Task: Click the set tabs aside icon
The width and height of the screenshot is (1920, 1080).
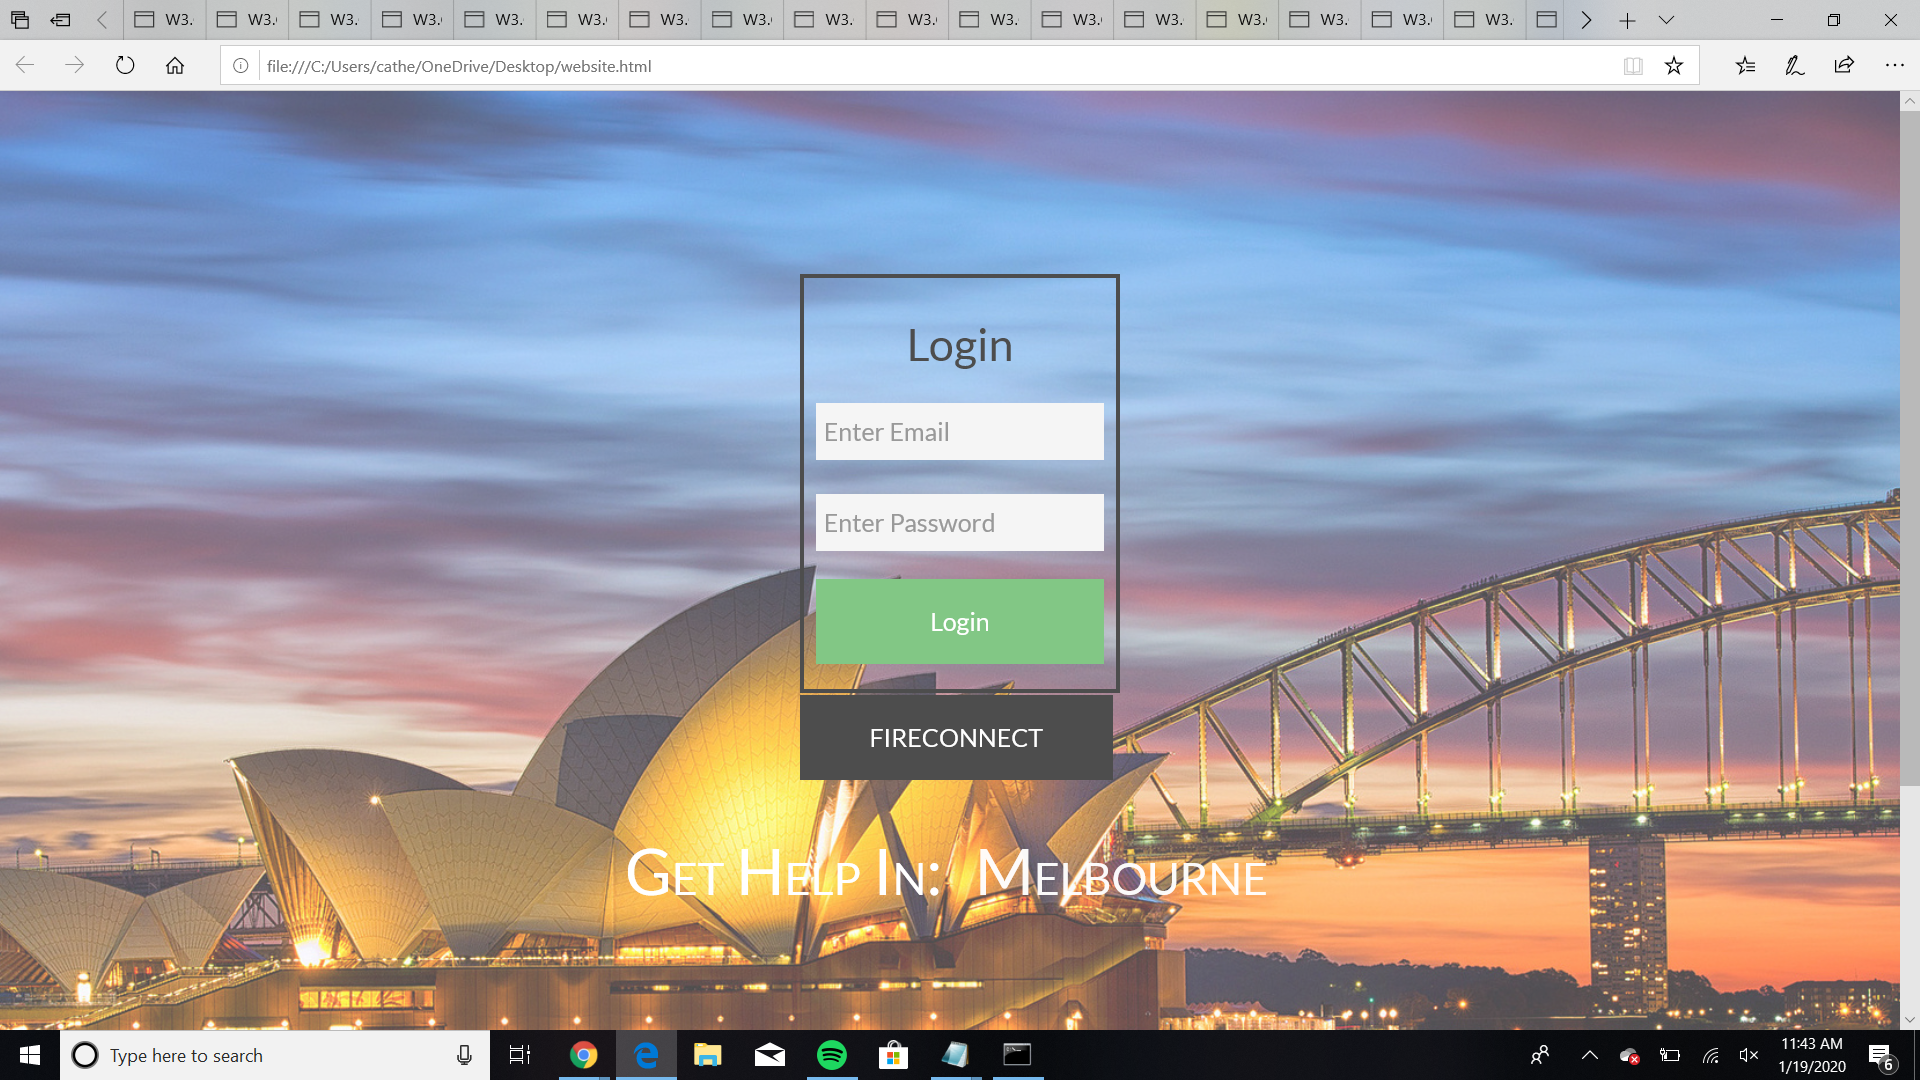Action: pyautogui.click(x=61, y=20)
